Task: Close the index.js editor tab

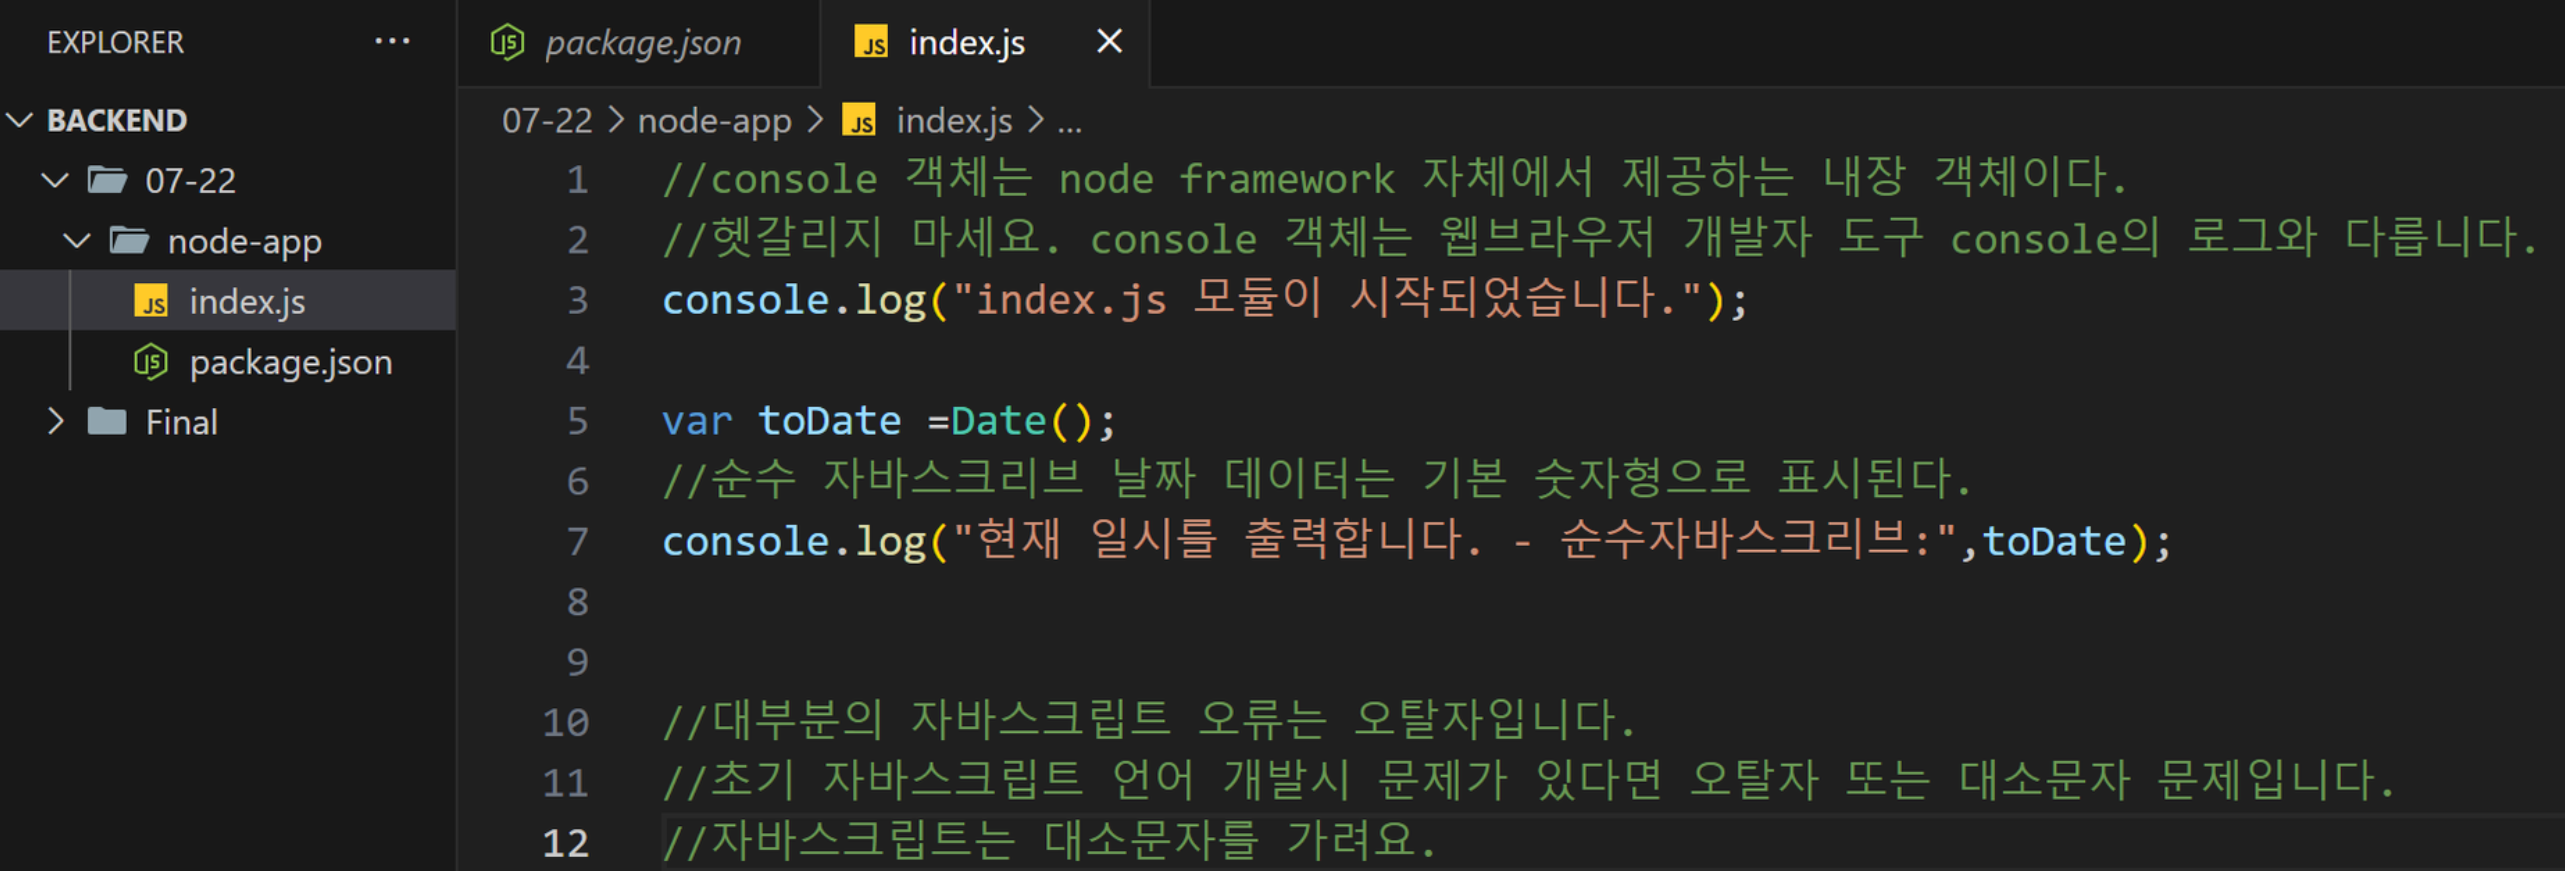Action: point(1109,41)
